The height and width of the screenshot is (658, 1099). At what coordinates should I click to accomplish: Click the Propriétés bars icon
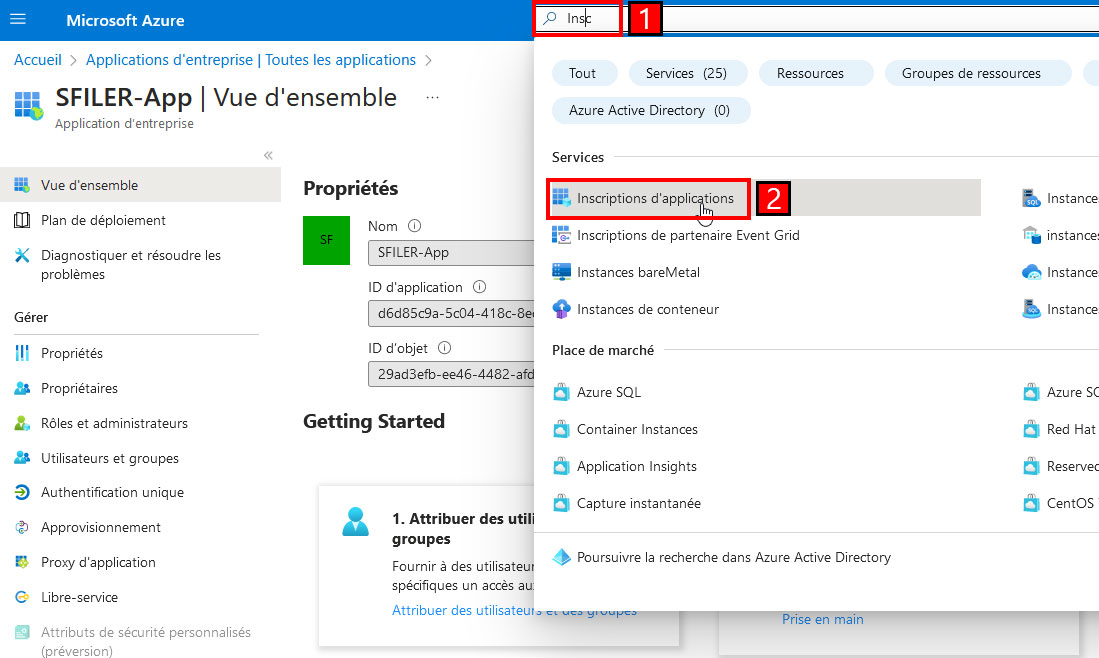(x=22, y=353)
